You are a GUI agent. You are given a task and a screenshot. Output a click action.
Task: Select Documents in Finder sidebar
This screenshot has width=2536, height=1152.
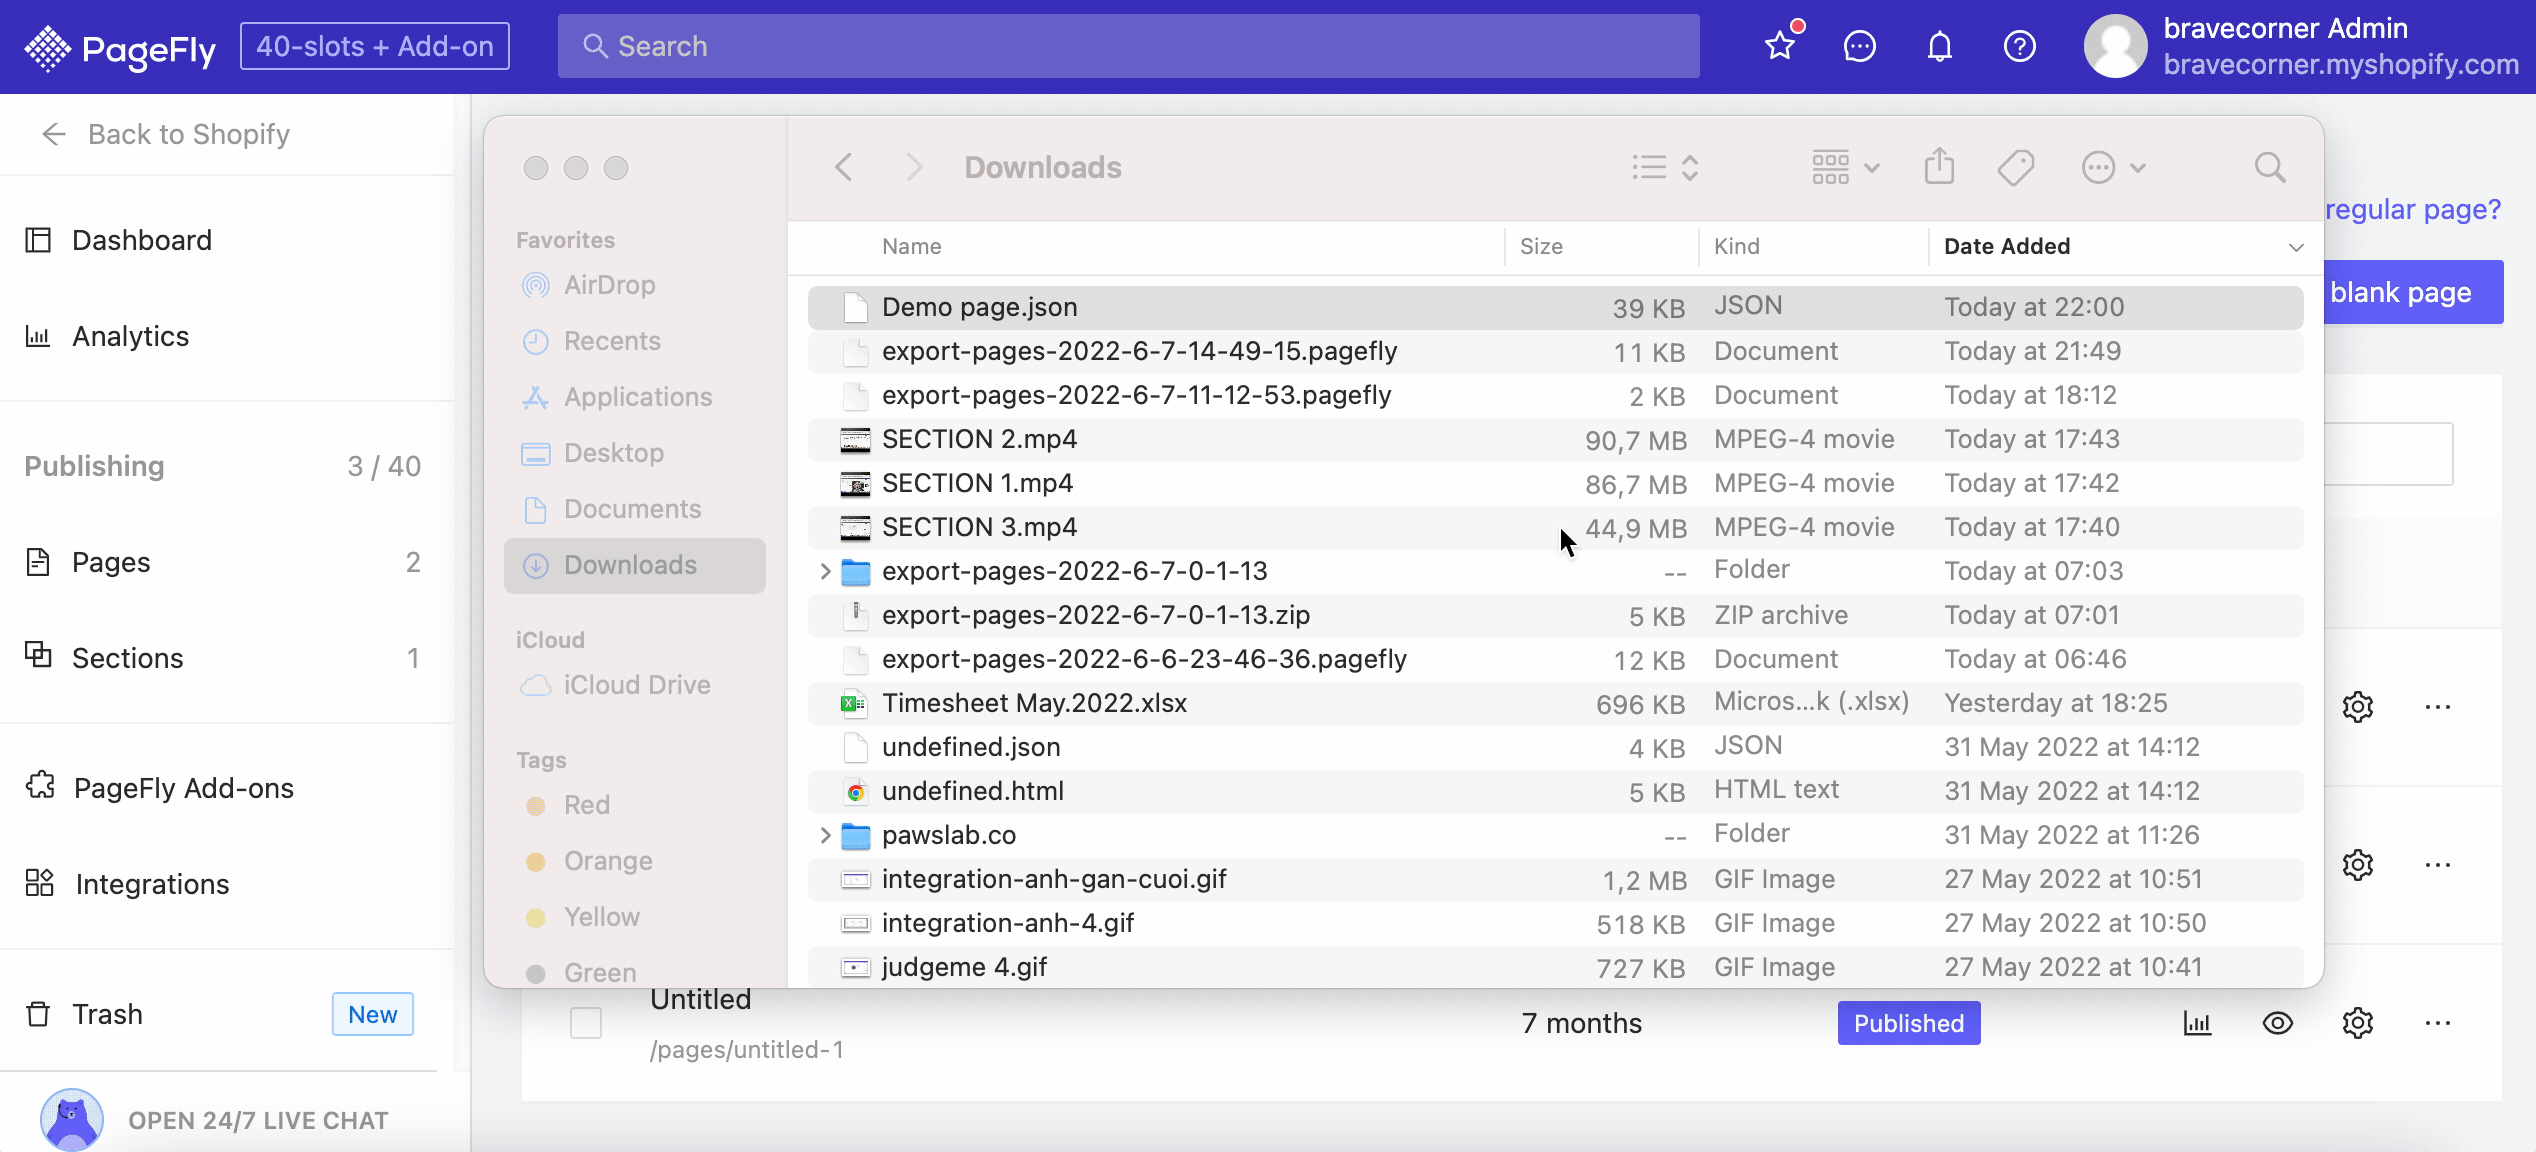(x=635, y=509)
